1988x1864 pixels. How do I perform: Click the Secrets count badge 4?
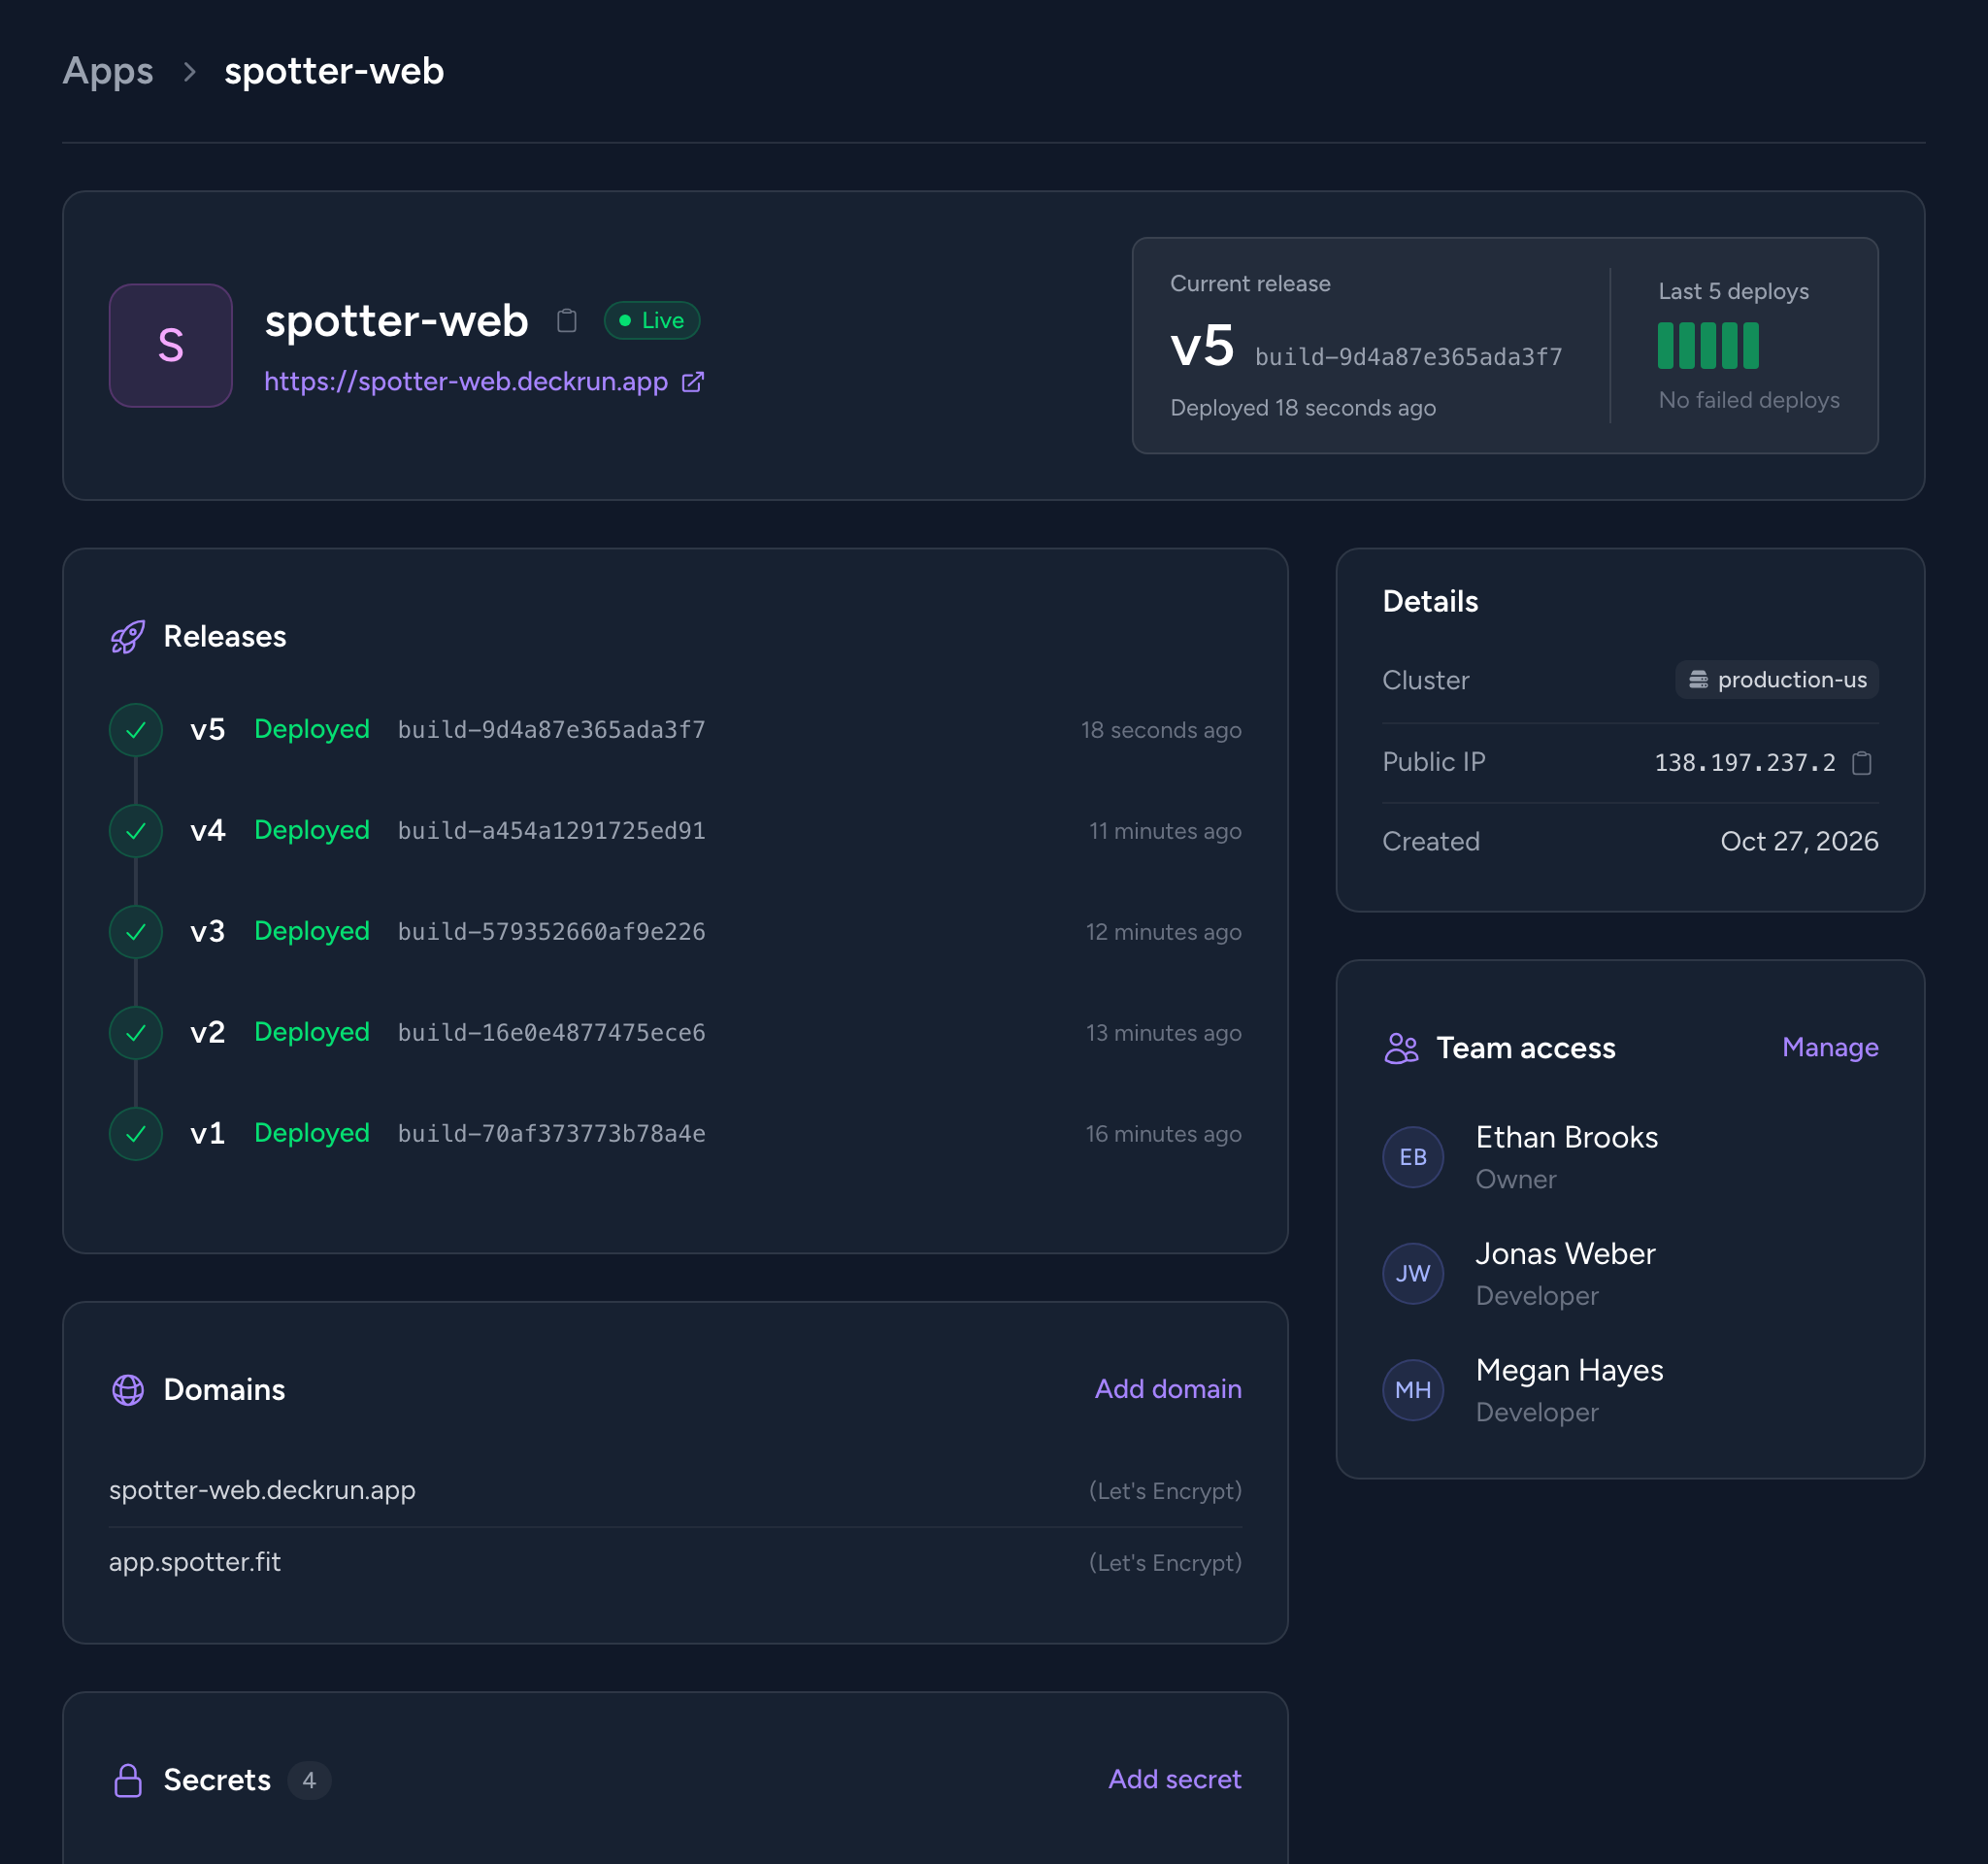coord(309,1781)
